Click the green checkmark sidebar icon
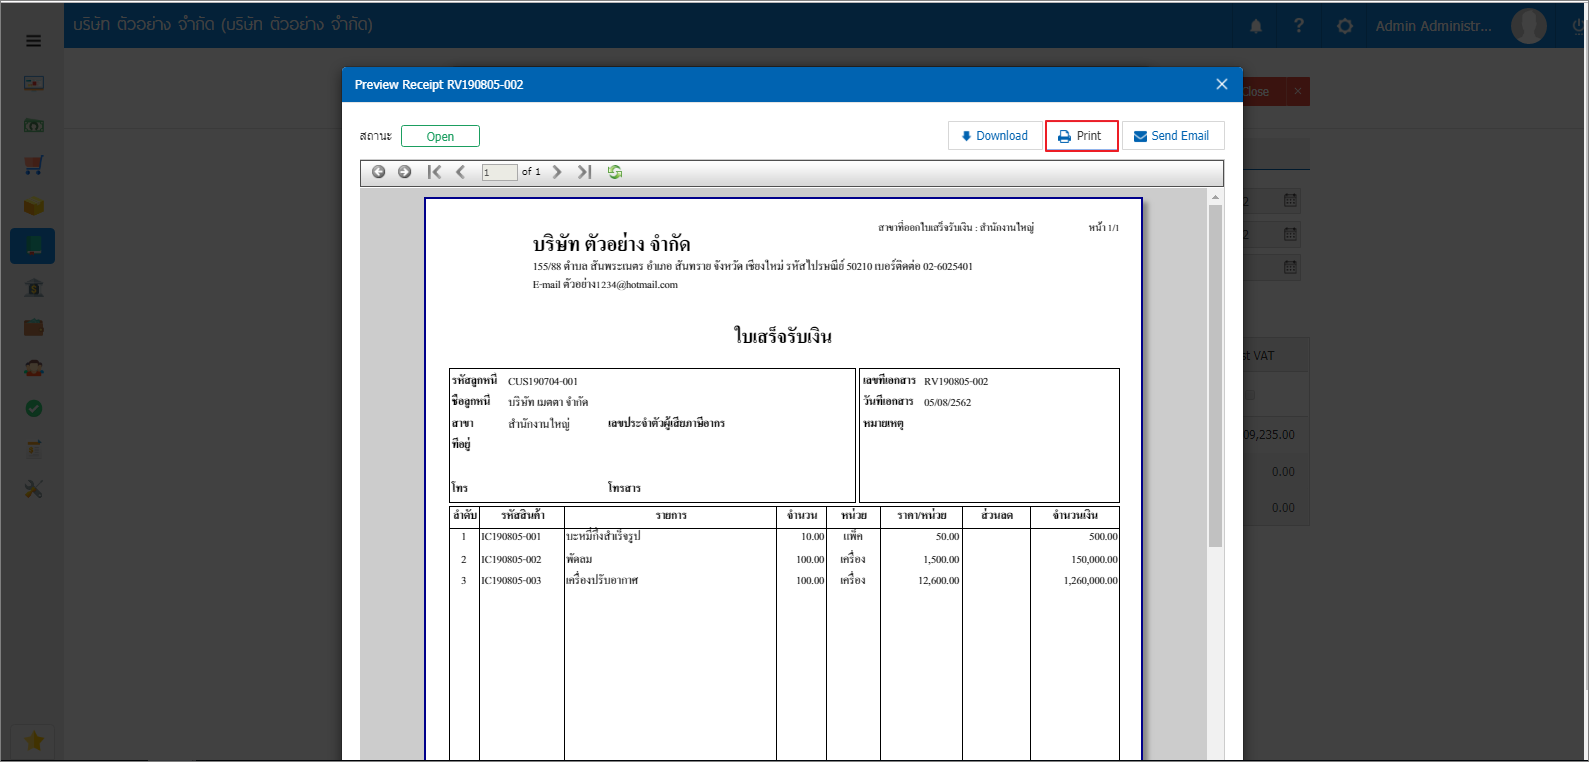 (x=33, y=408)
